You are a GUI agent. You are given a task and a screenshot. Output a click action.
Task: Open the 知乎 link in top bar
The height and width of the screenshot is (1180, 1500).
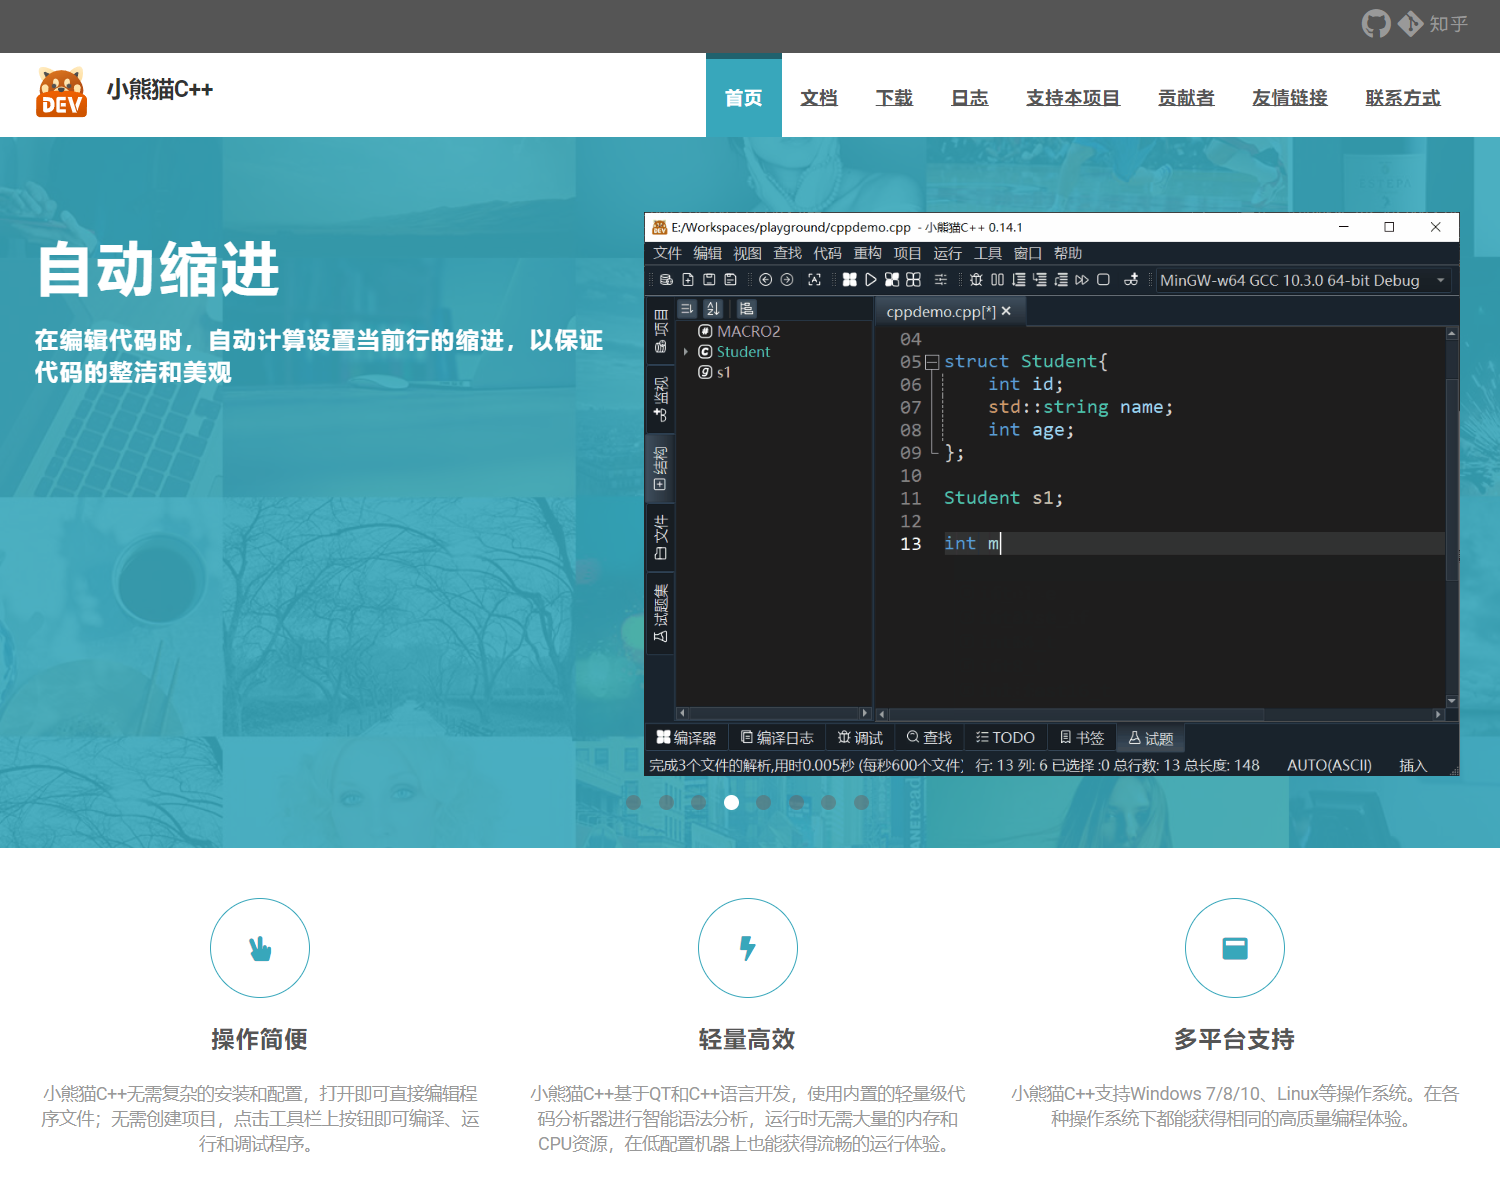pyautogui.click(x=1448, y=24)
